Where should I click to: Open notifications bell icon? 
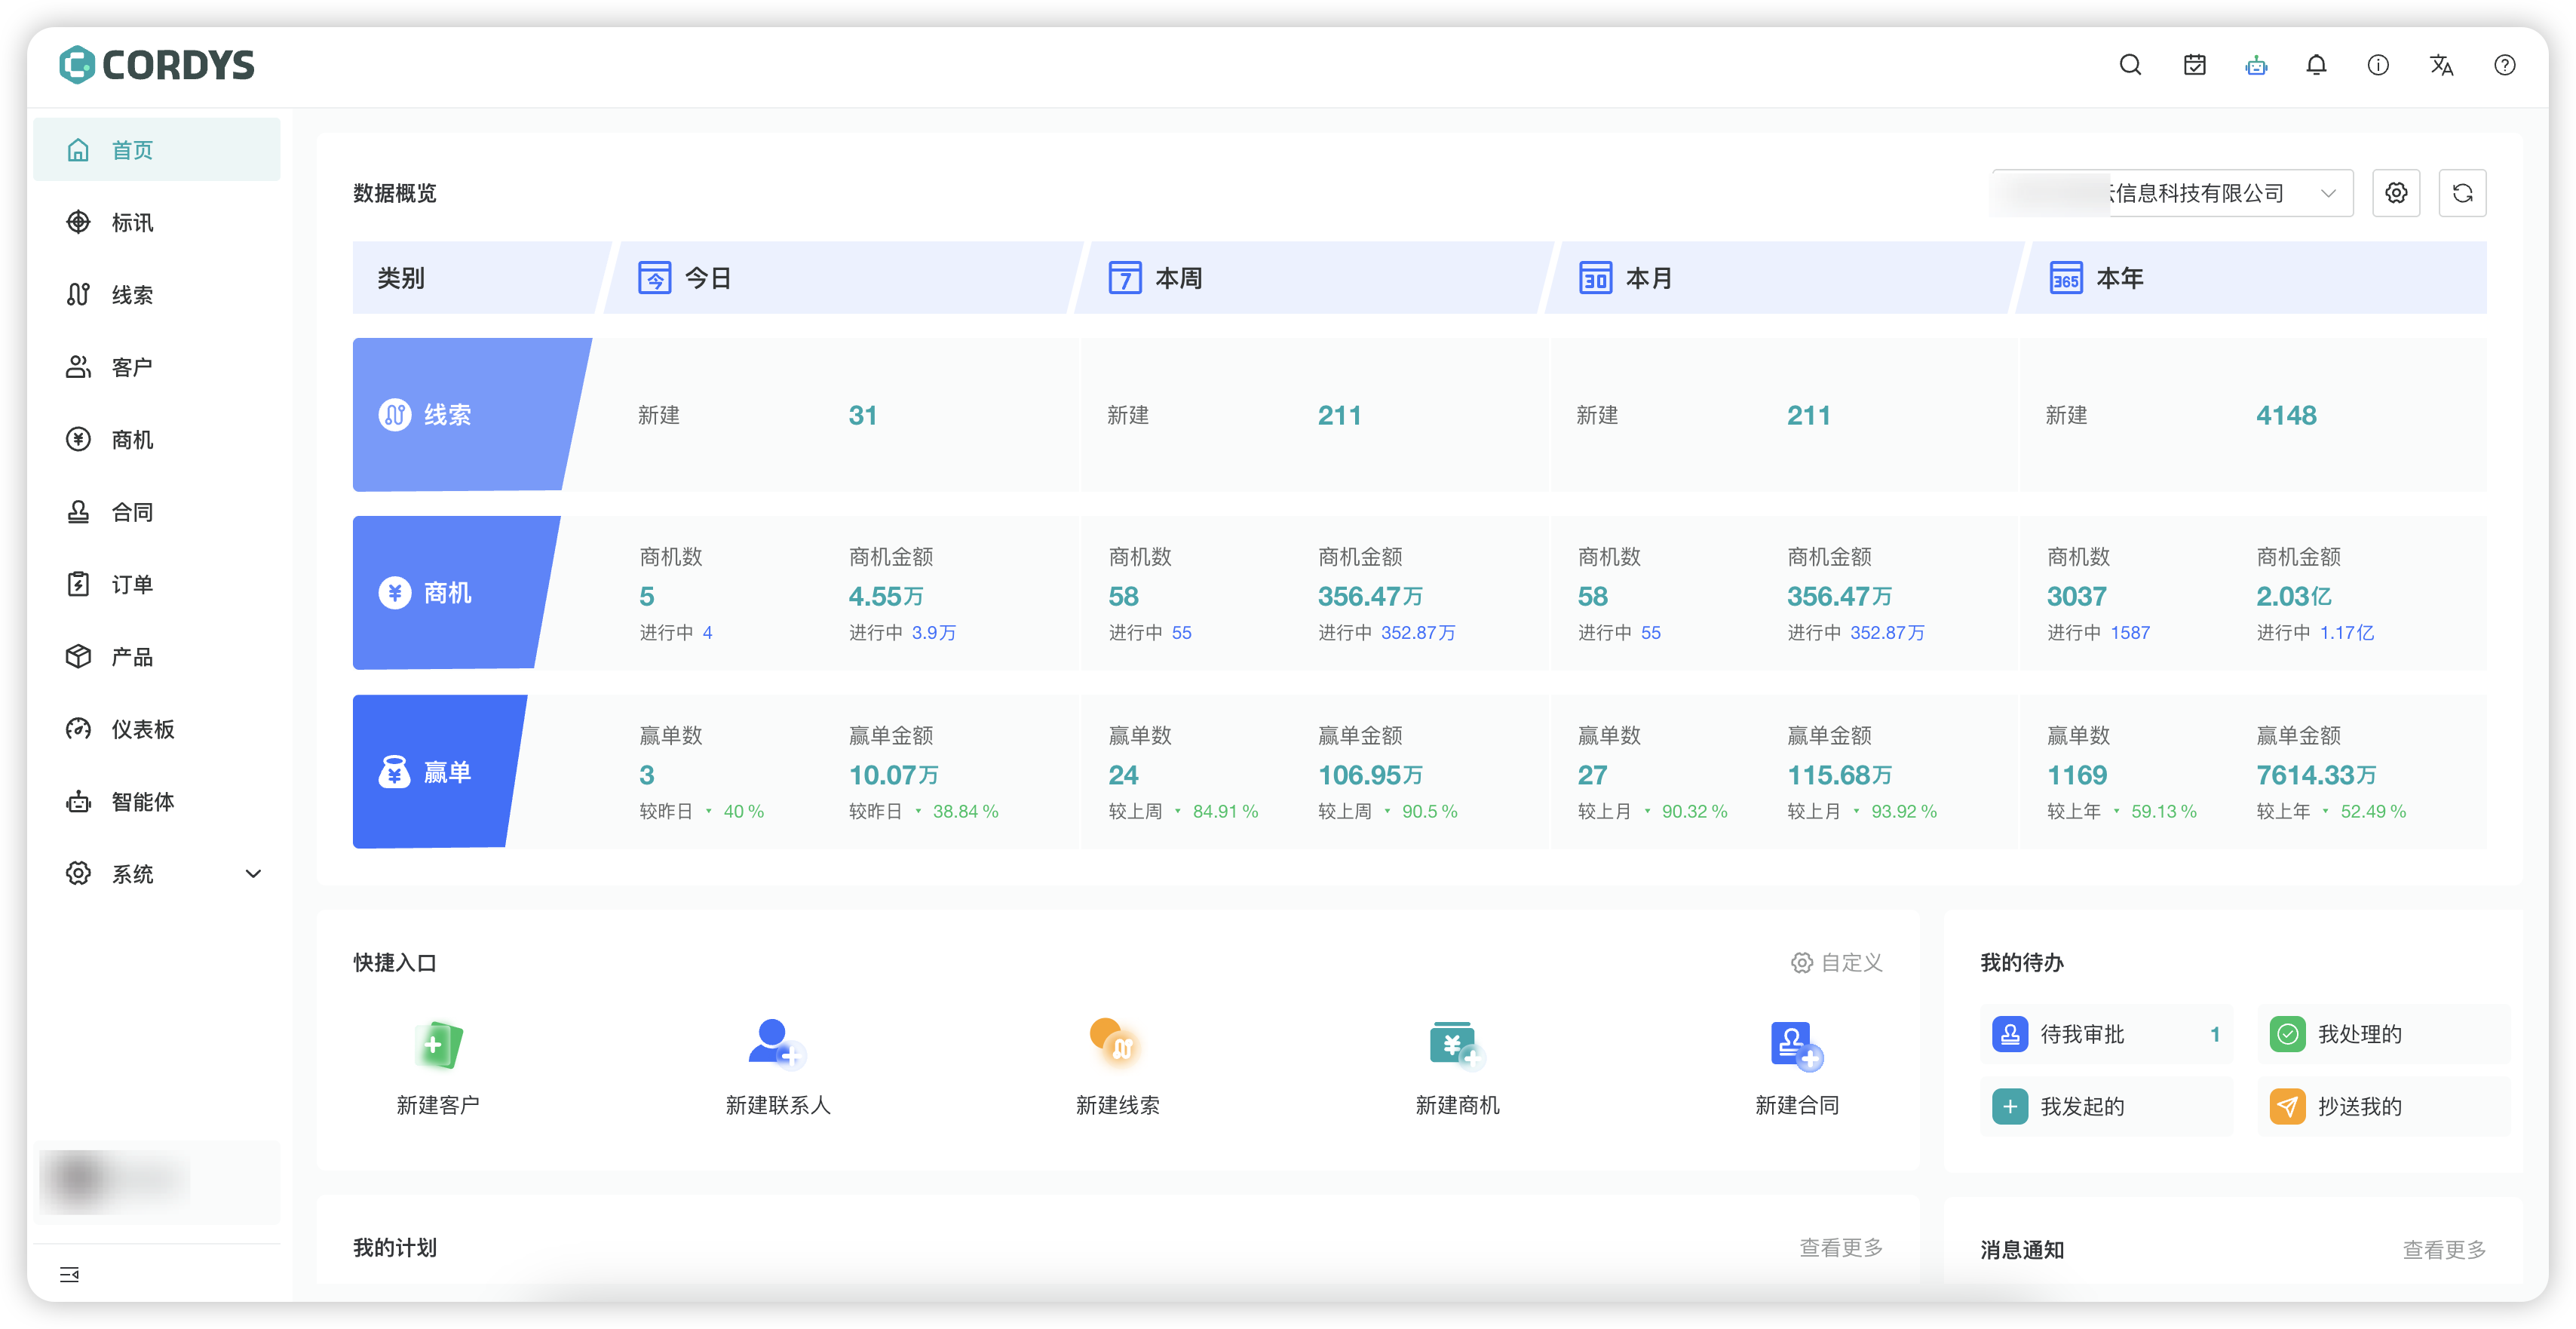pyautogui.click(x=2316, y=65)
